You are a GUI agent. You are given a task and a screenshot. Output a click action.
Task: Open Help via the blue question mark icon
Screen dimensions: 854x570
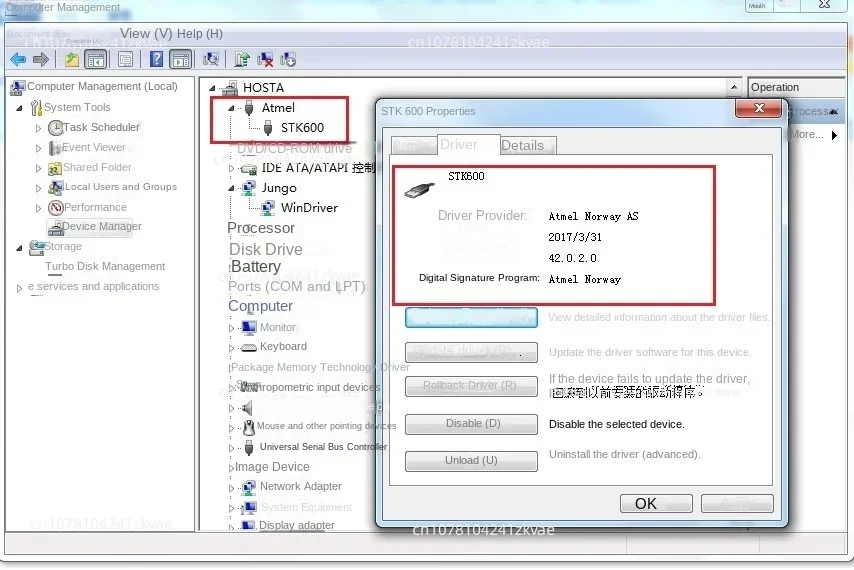156,59
